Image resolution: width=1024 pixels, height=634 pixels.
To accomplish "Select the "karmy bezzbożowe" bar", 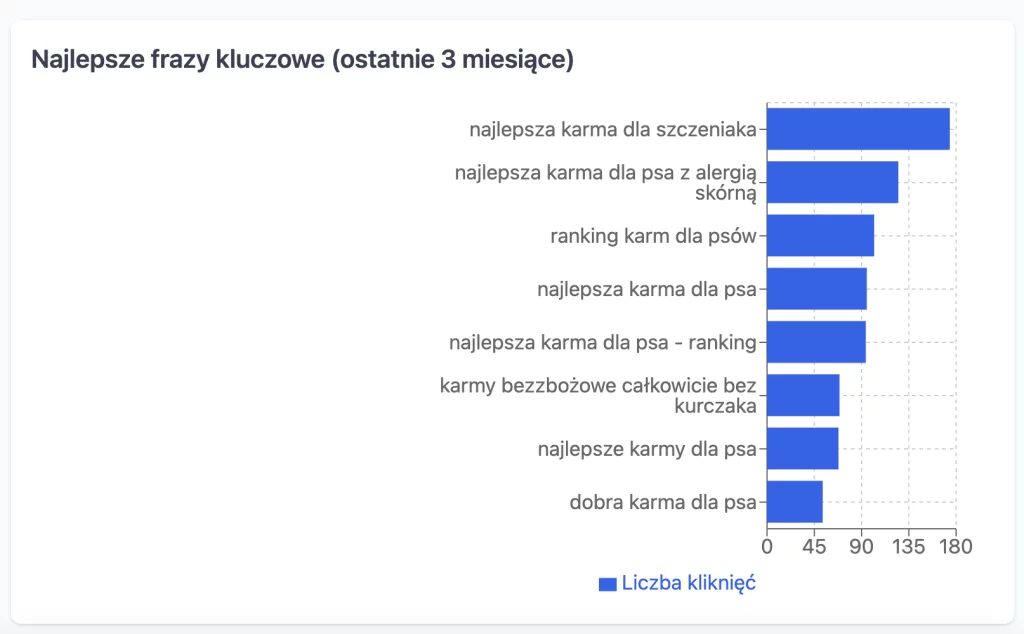I will [x=803, y=395].
